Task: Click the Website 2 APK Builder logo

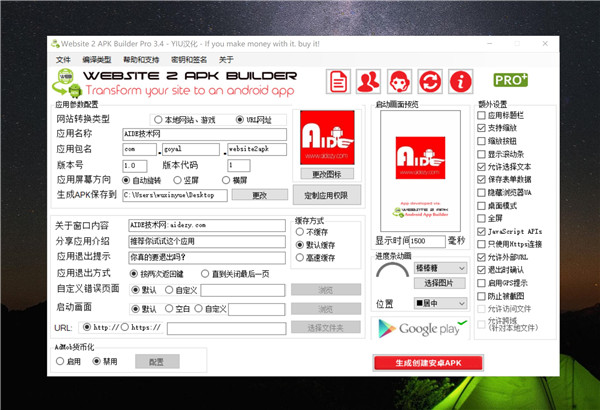Action: click(x=174, y=82)
